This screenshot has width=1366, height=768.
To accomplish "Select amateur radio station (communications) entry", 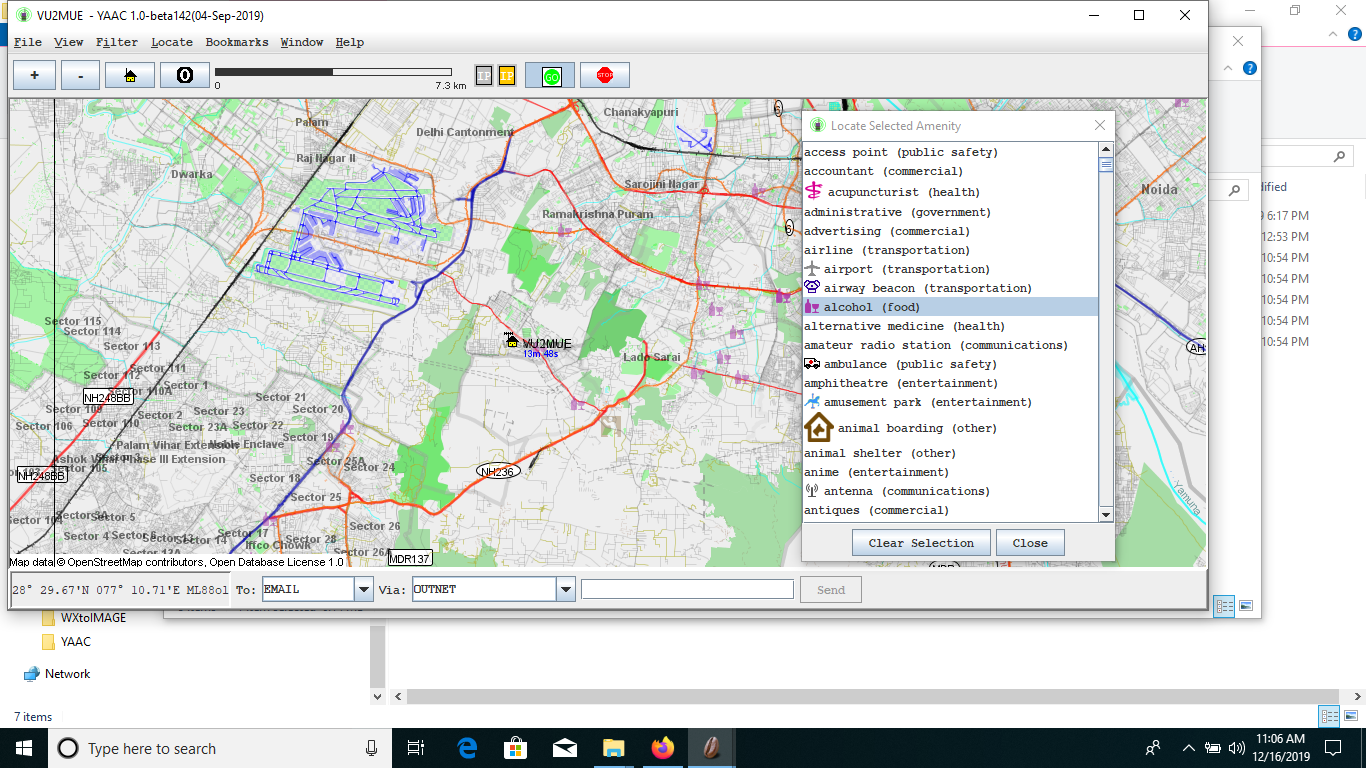I will point(950,345).
